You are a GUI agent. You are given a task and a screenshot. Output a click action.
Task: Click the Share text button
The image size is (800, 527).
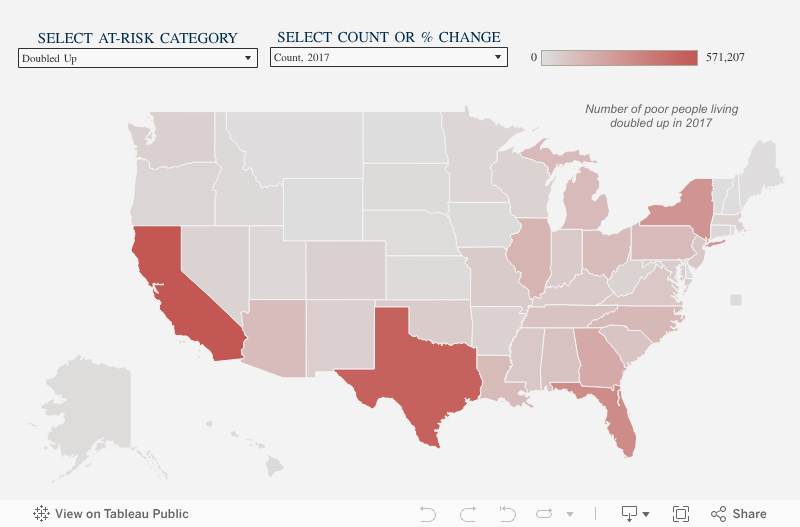click(x=749, y=514)
